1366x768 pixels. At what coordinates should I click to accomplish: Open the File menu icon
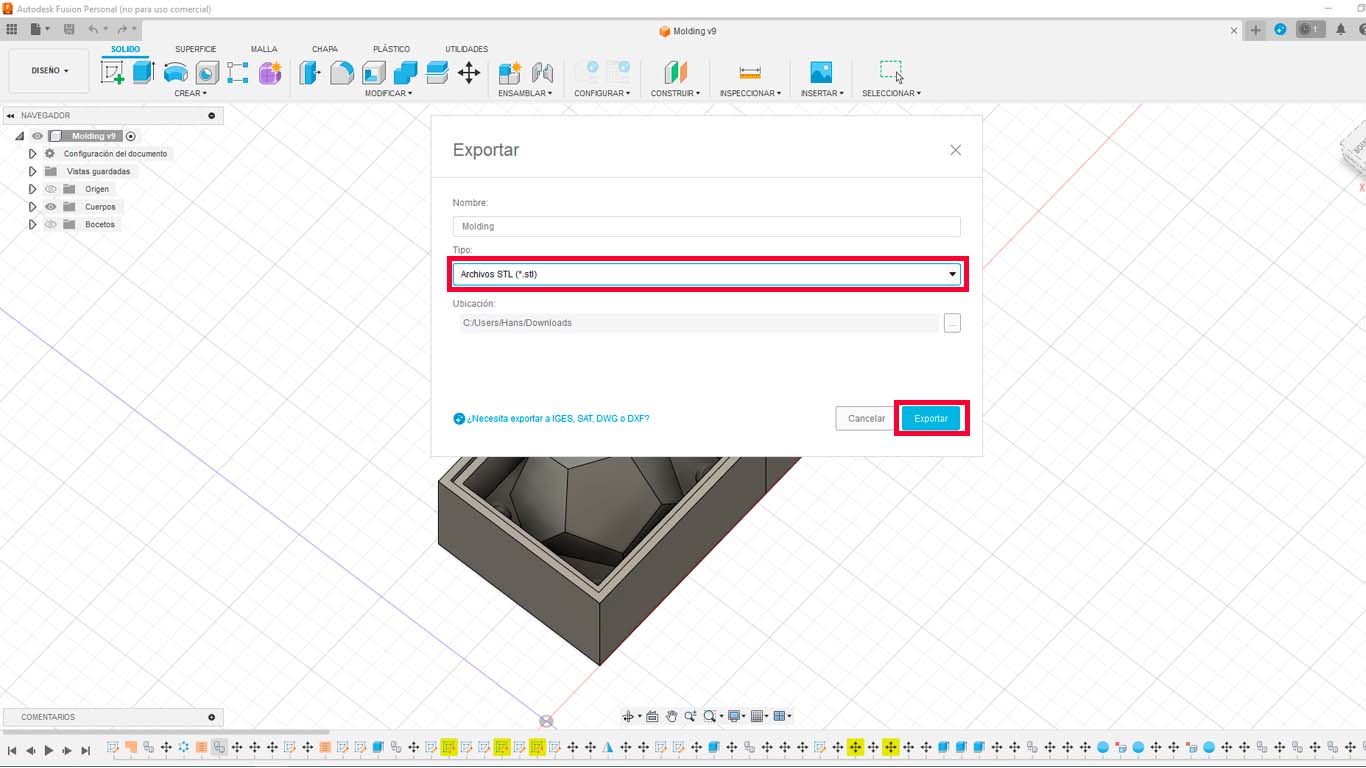coord(40,30)
